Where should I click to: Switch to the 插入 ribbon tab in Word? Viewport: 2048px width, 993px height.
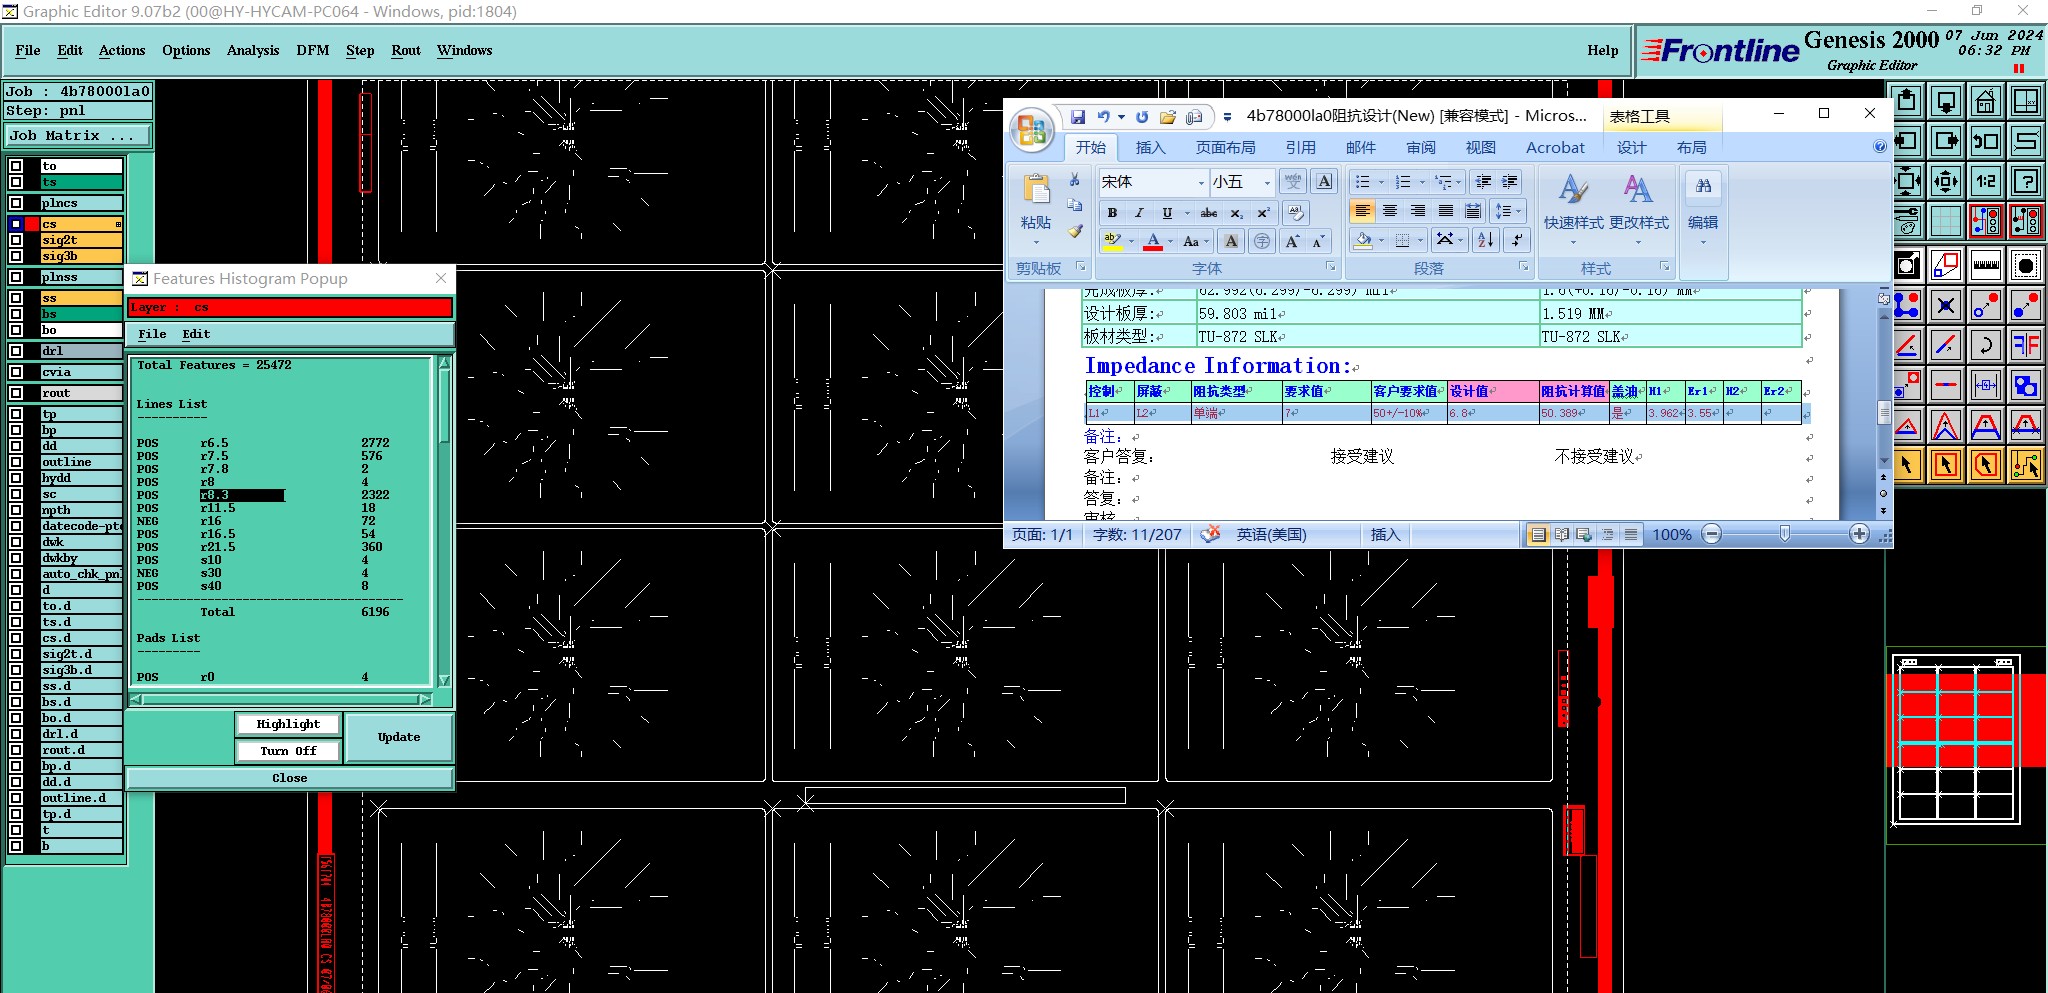tap(1150, 147)
